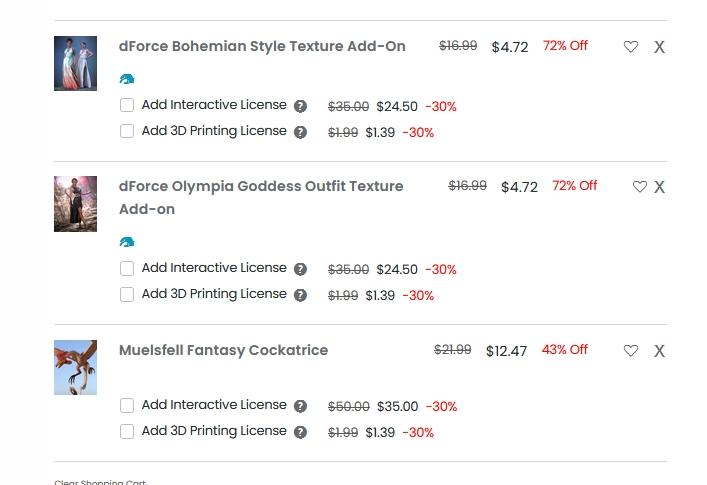Open Muelsfell Fantasy Cockatrice product link
The height and width of the screenshot is (485, 707).
[223, 350]
